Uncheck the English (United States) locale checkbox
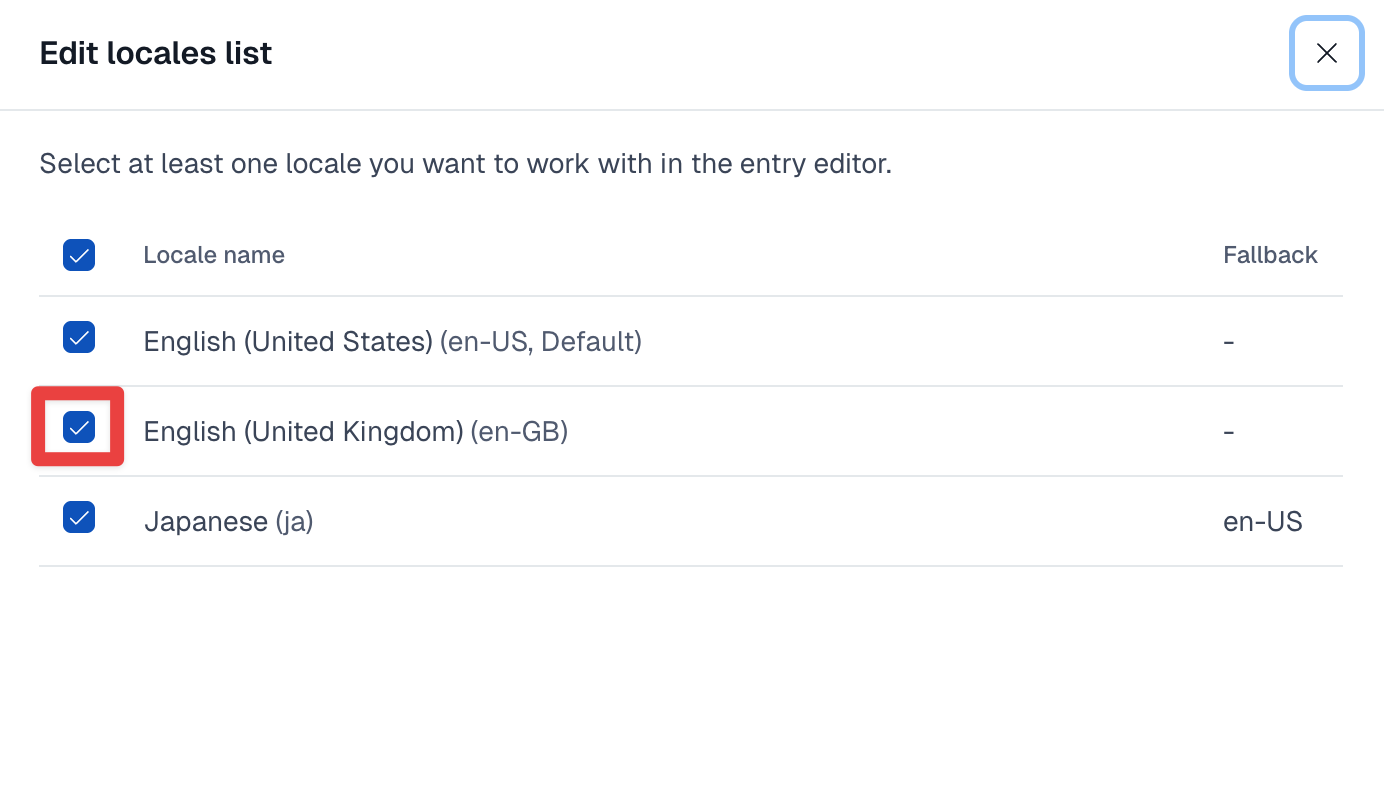The image size is (1384, 810). (79, 337)
